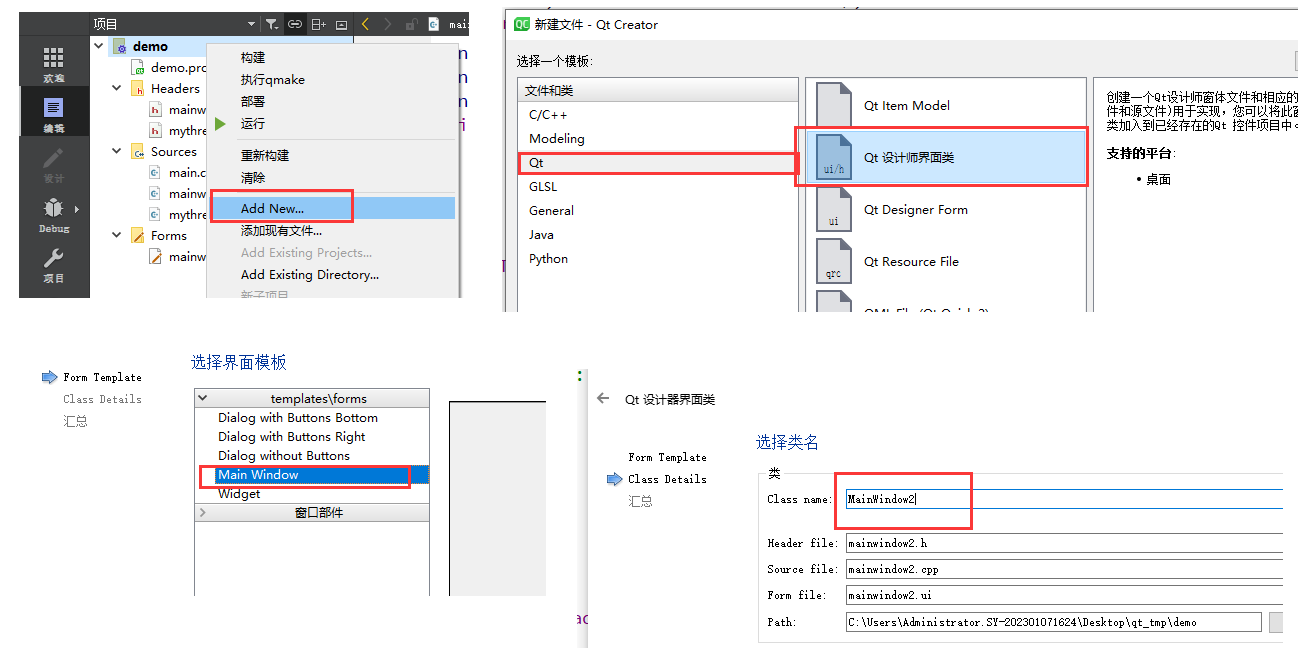Click the Headers folder icon
Viewport: 1302px width, 648px height.
tap(138, 88)
